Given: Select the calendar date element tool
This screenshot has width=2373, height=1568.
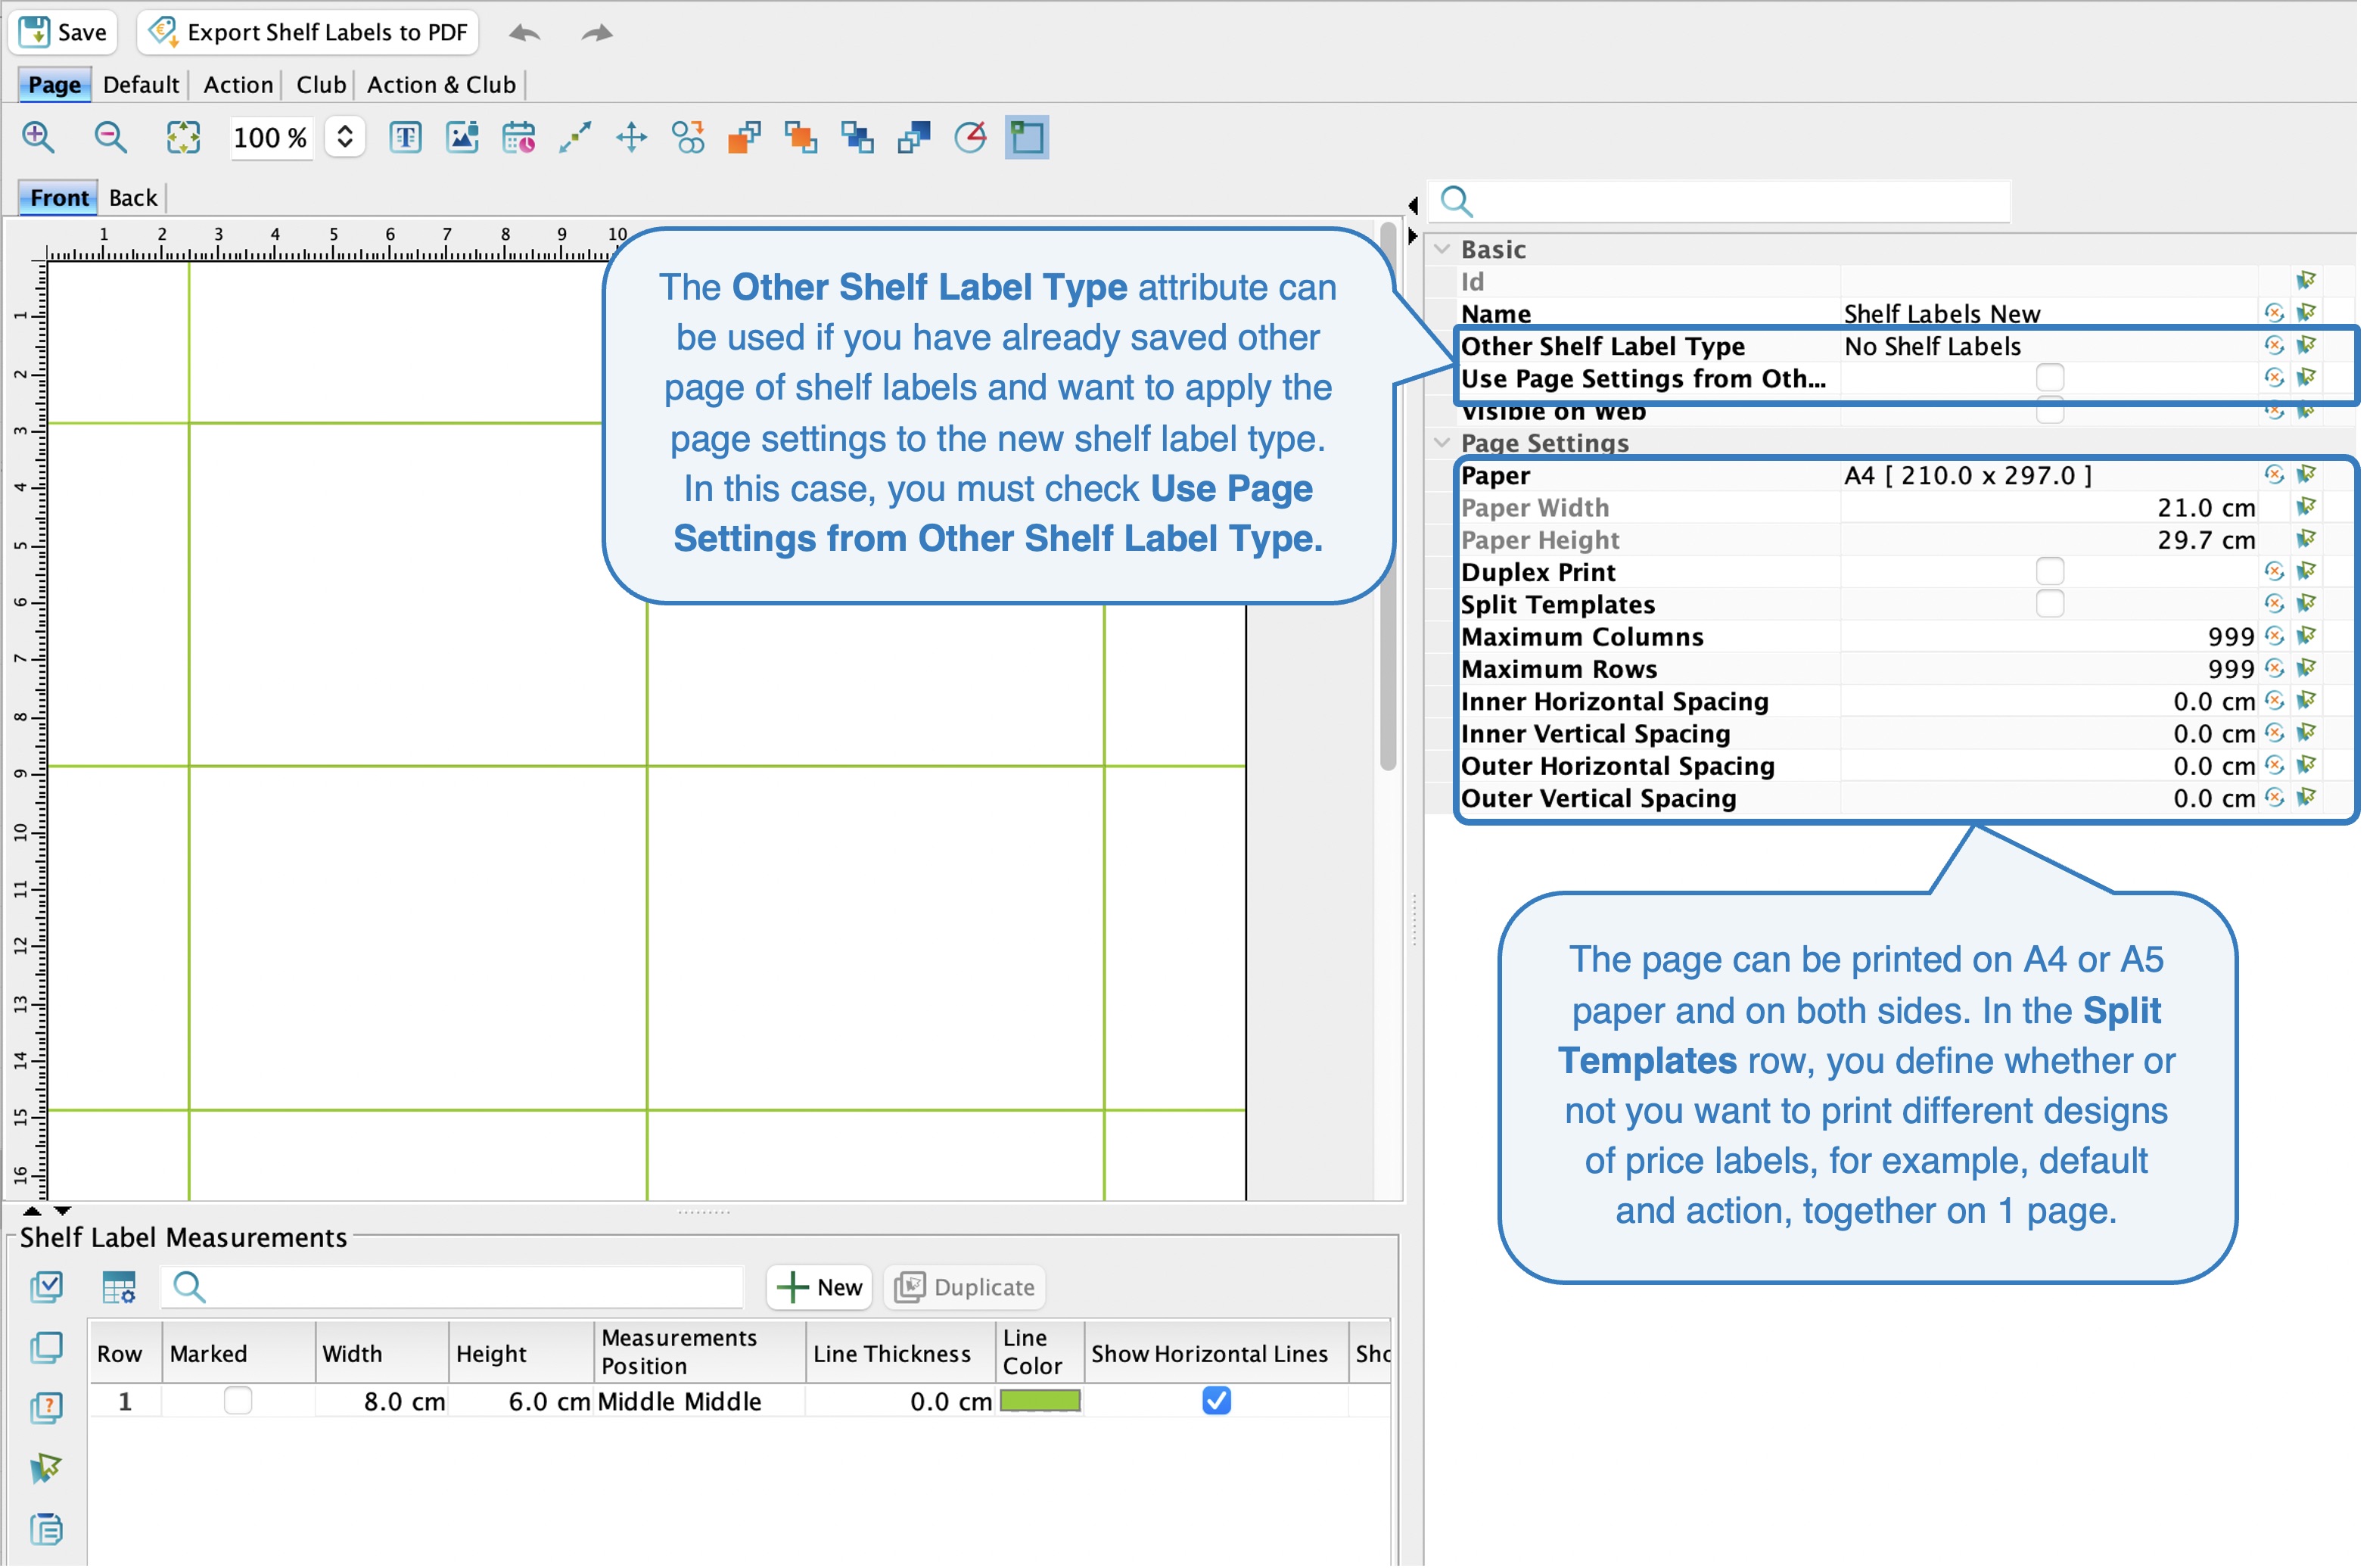Looking at the screenshot, I should tap(519, 137).
